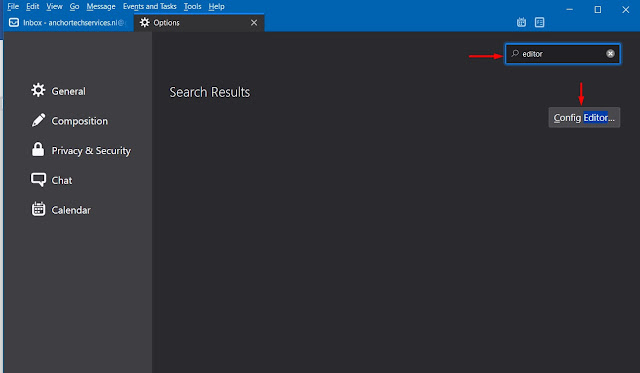
Task: Clear the search field text
Action: coord(610,53)
